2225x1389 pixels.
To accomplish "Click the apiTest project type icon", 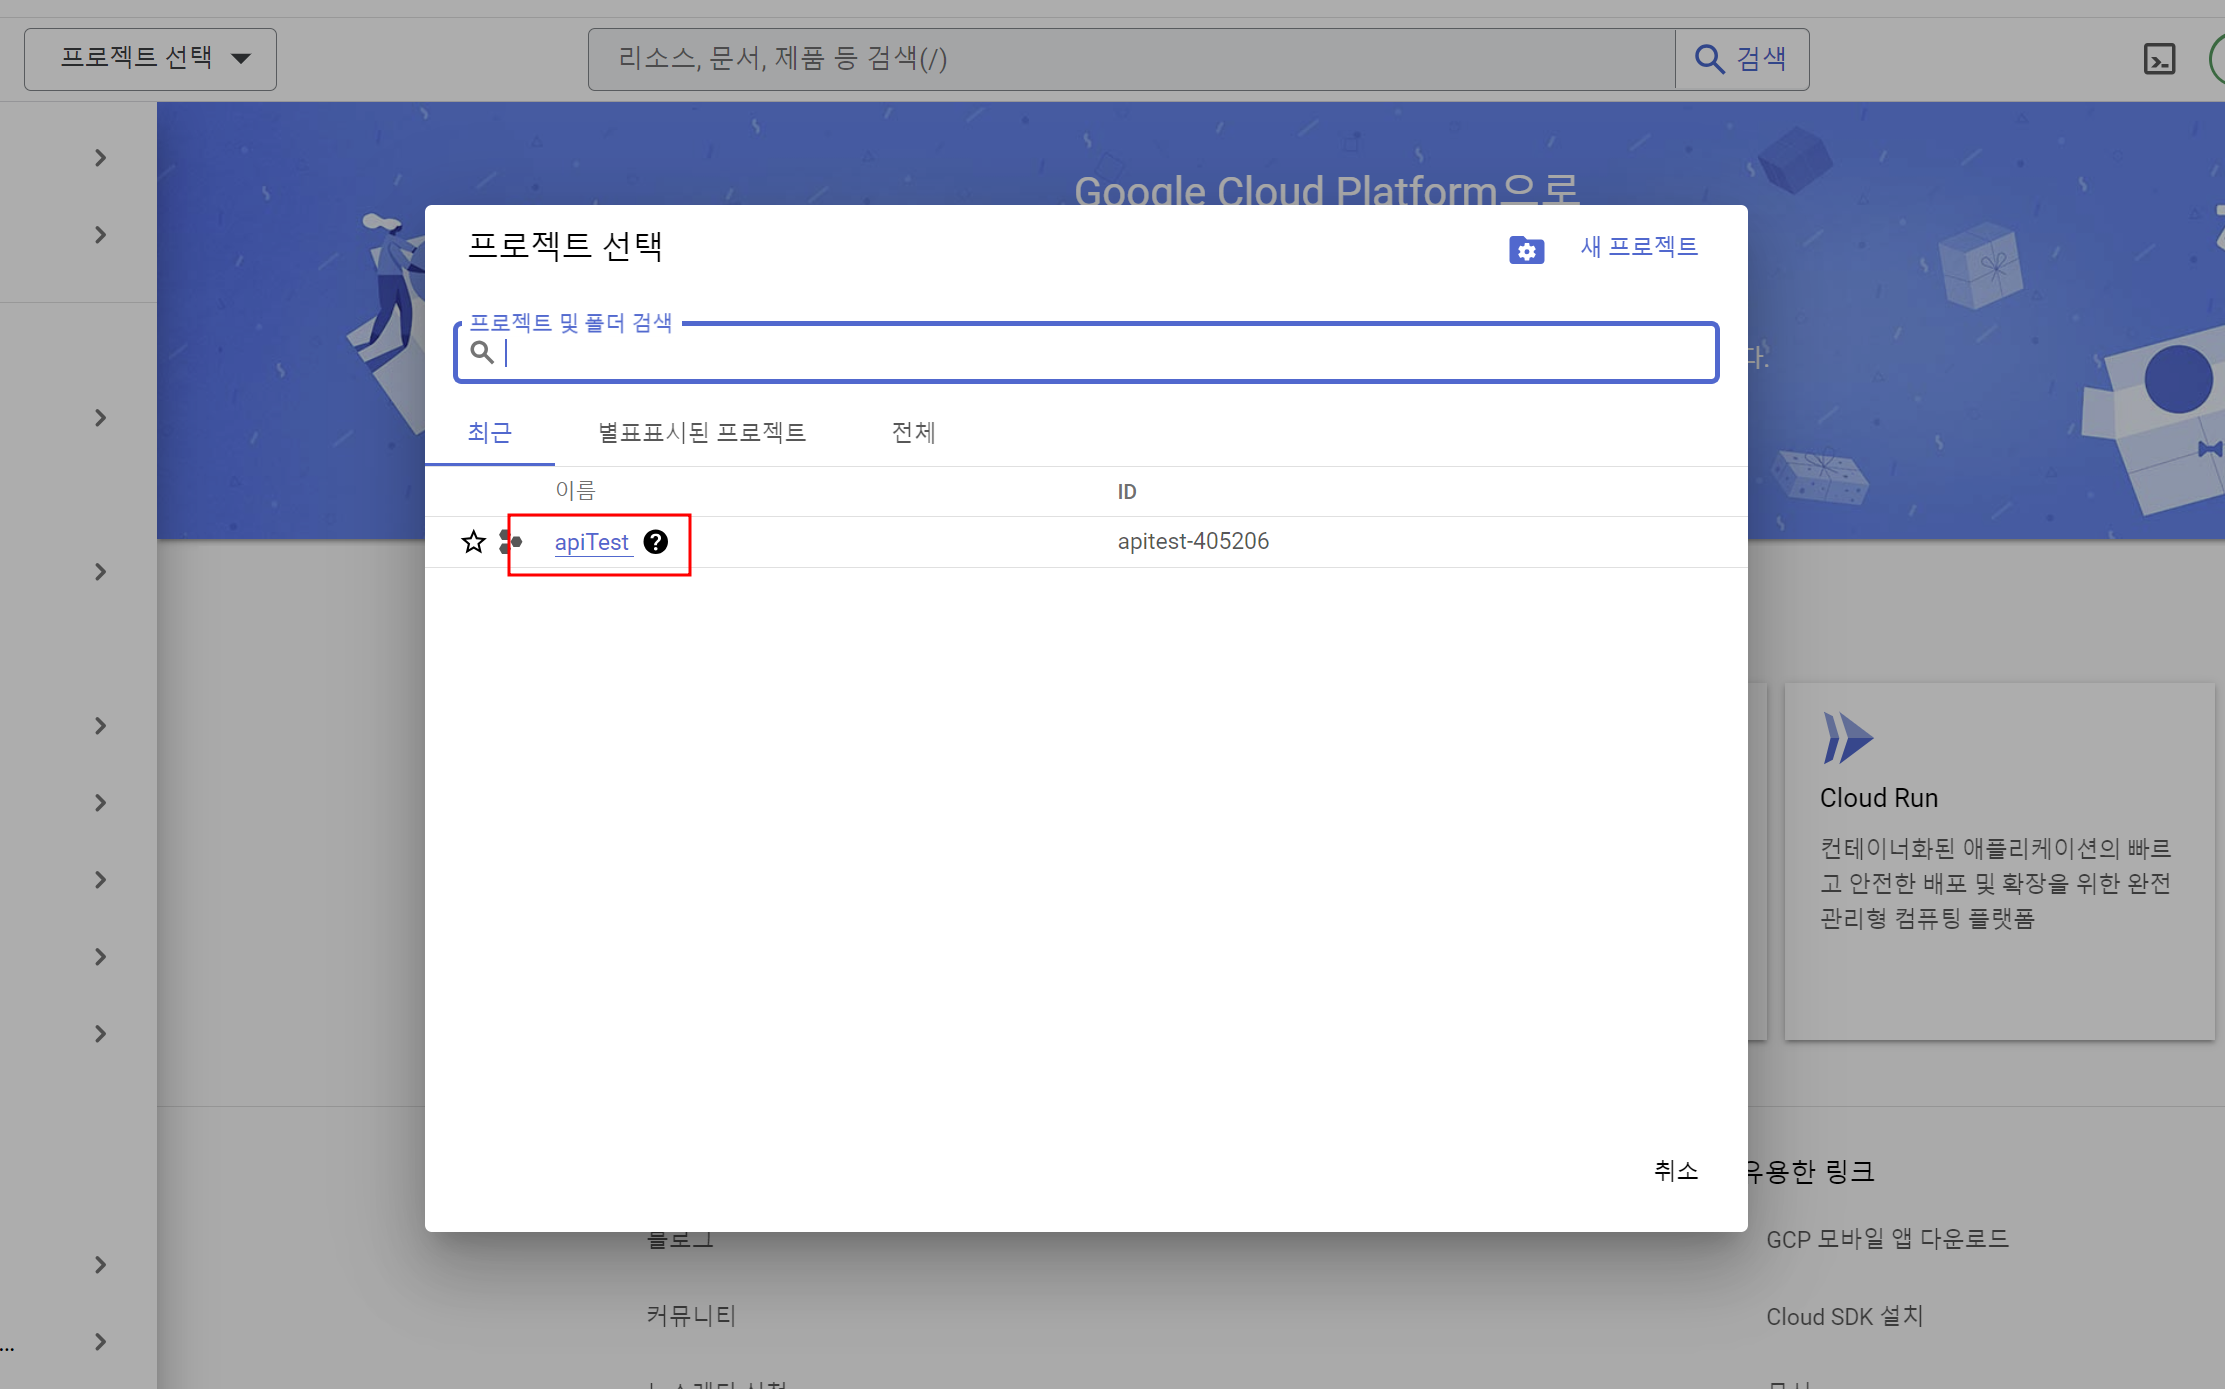I will click(x=511, y=542).
